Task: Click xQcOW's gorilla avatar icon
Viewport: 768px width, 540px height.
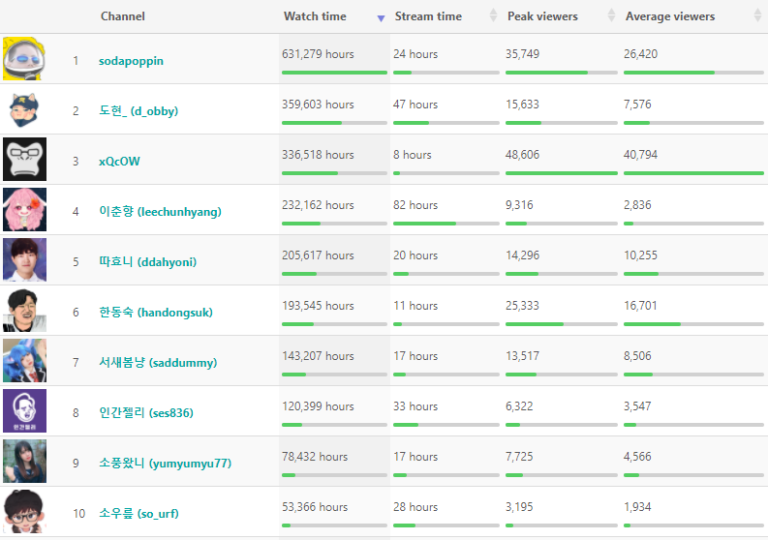Action: point(23,160)
